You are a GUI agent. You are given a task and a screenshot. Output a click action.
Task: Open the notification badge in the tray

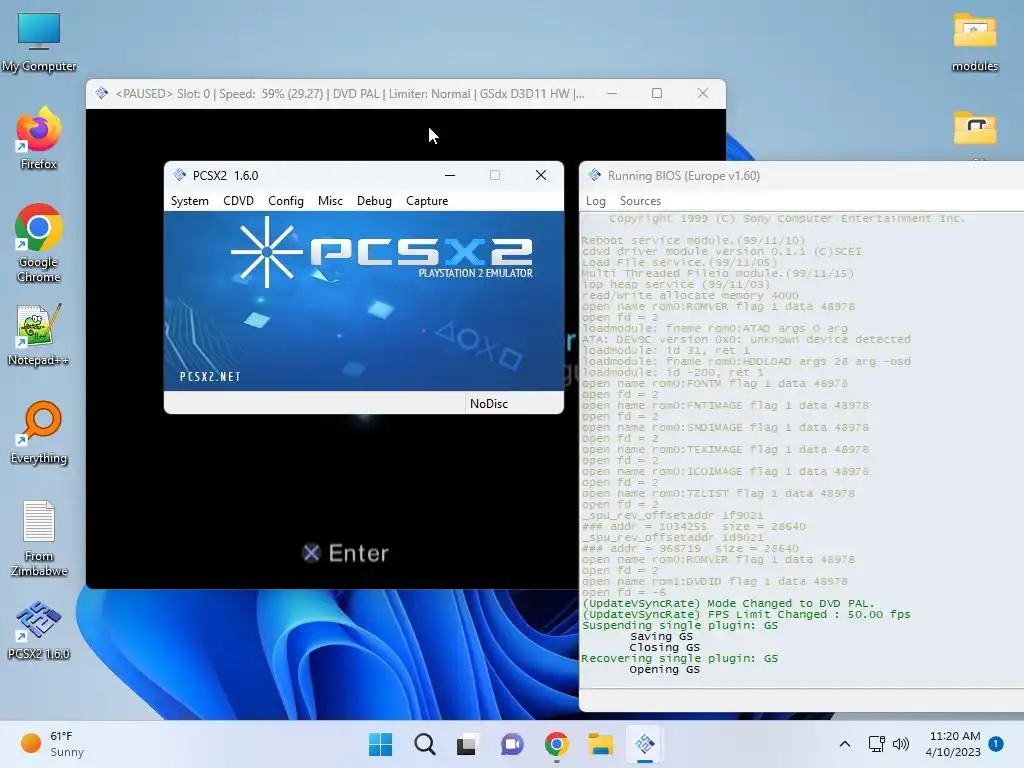pos(996,744)
